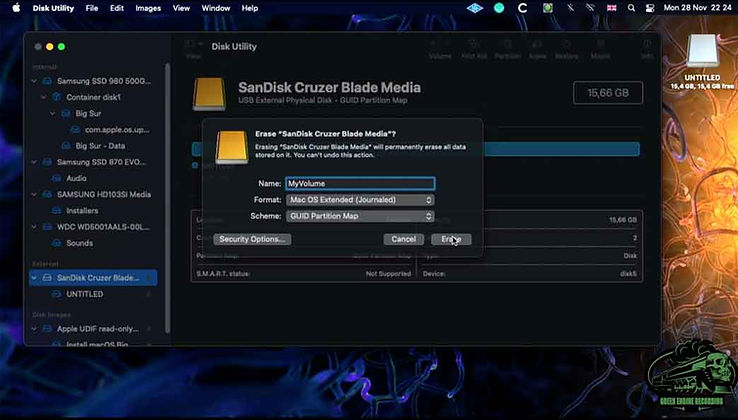Screen dimensions: 738x420
Task: Select the SAMSUNG HD103SI Media row
Action: [x=93, y=194]
